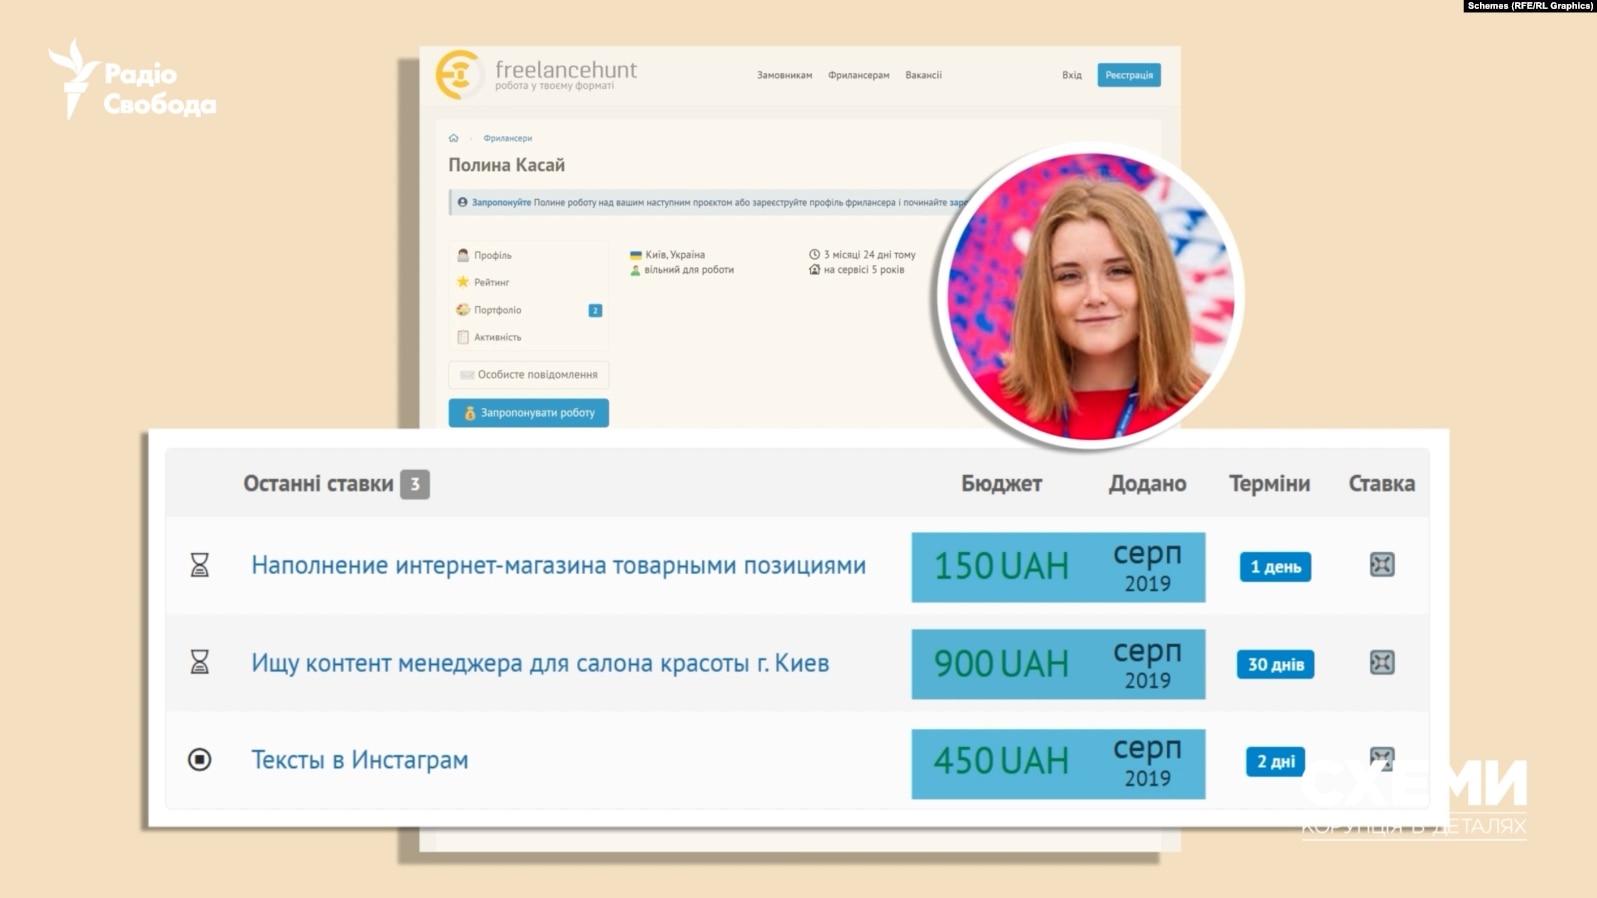Select Активність in the sidebar
The image size is (1597, 898).
point(497,337)
